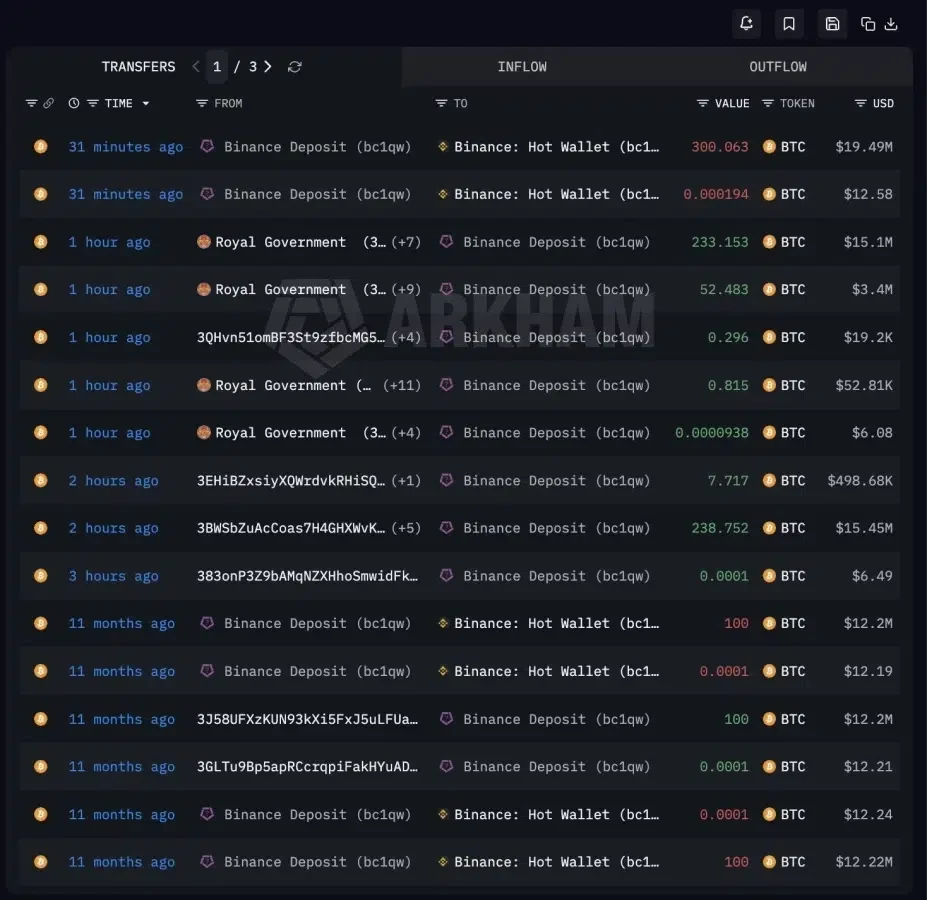Open the TOKEN column filter
This screenshot has width=927, height=900.
pos(767,103)
